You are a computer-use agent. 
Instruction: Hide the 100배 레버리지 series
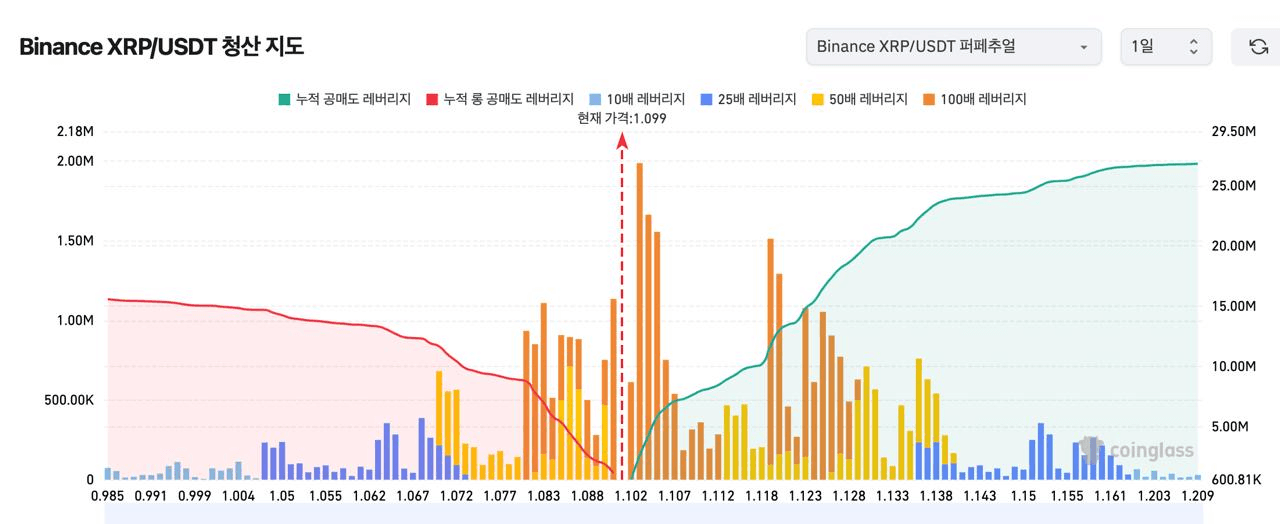(973, 99)
